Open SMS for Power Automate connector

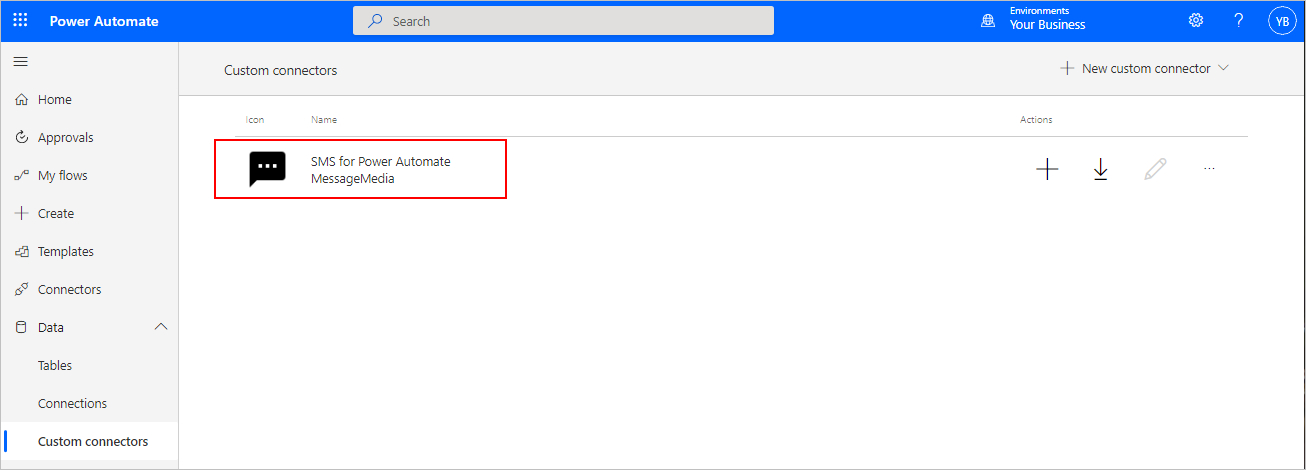click(381, 162)
